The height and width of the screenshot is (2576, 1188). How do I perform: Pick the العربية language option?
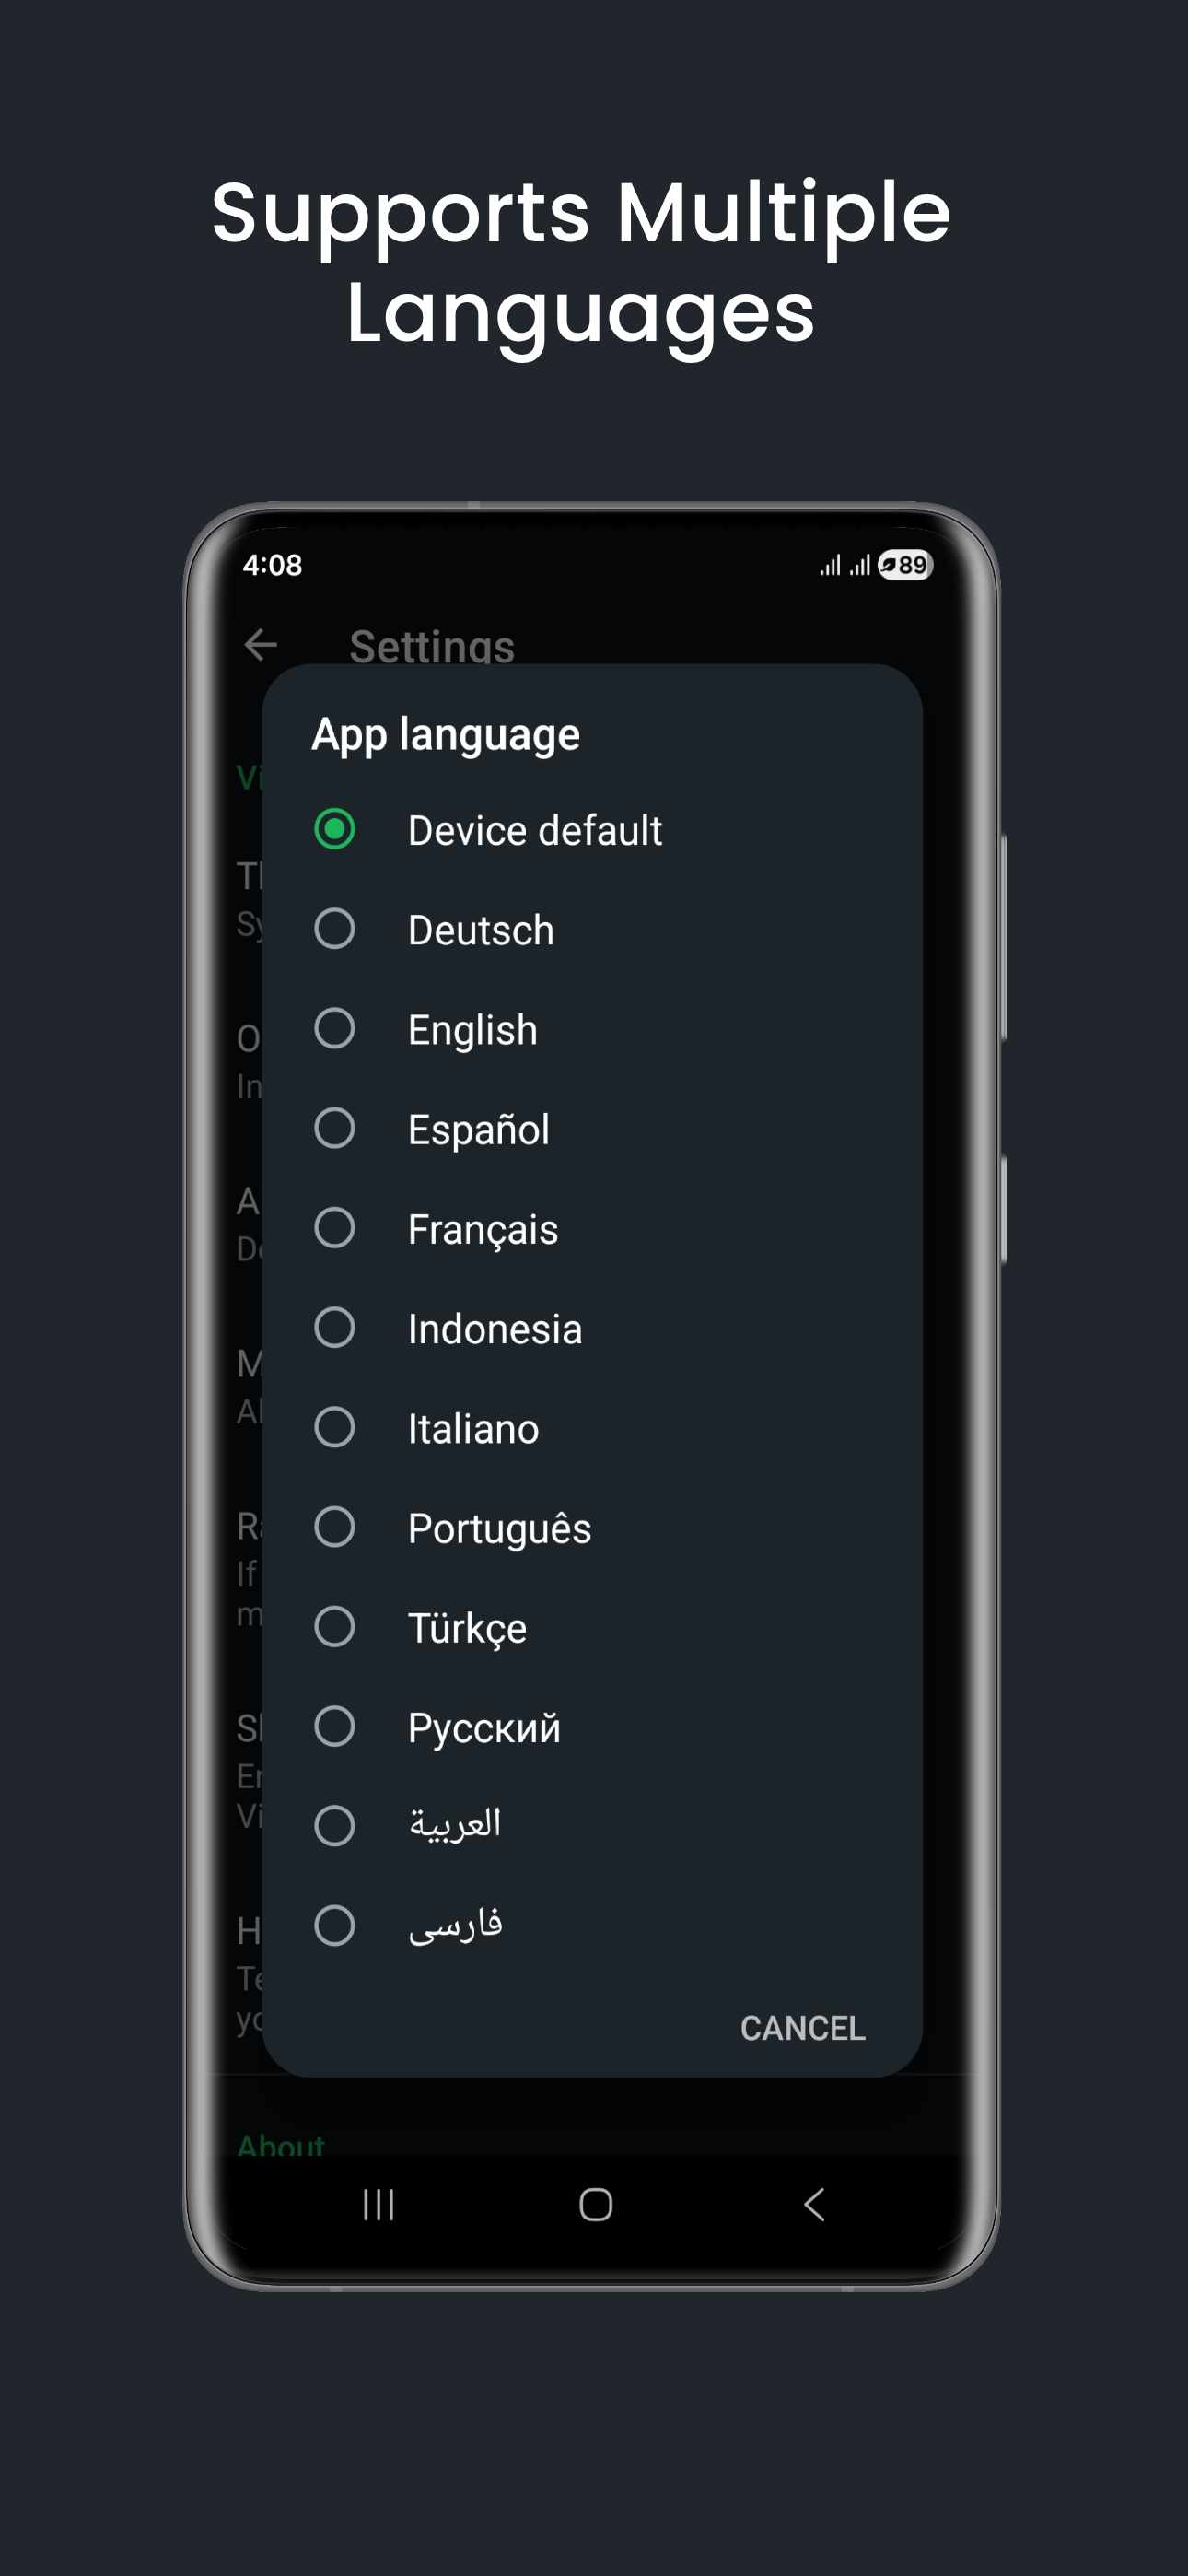pyautogui.click(x=335, y=1826)
